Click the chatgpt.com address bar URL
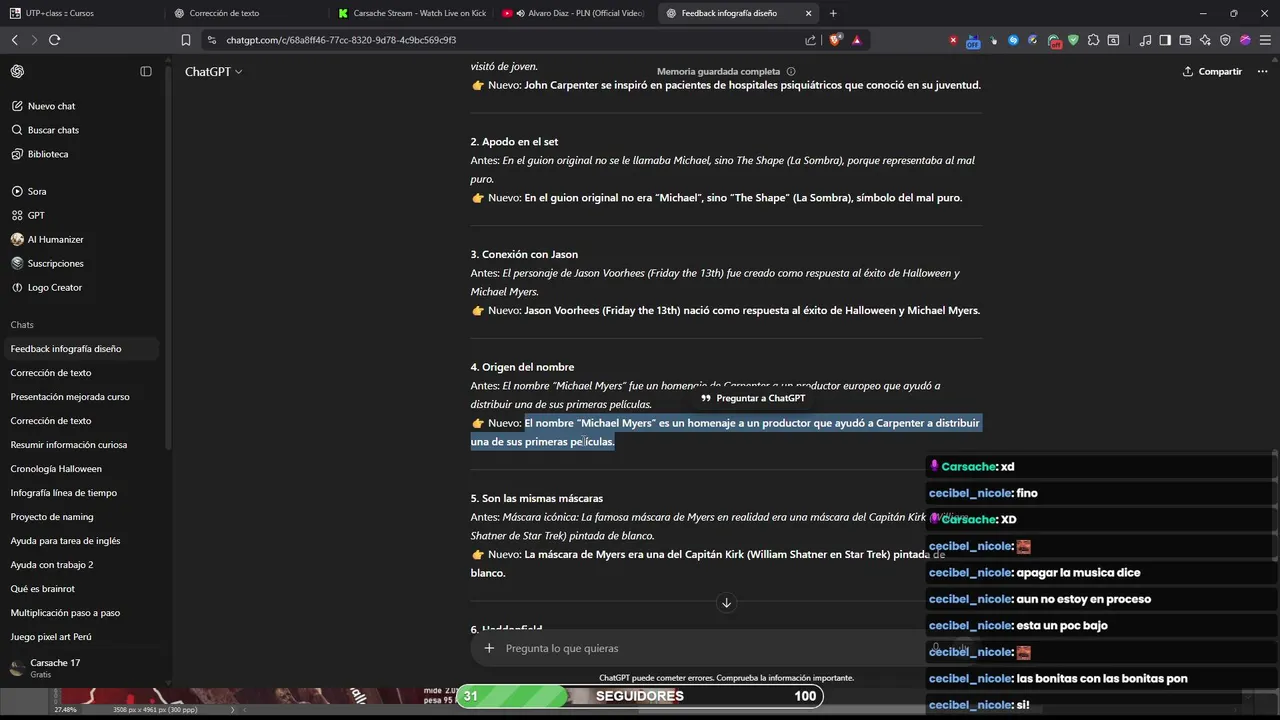Image resolution: width=1280 pixels, height=720 pixels. coord(341,40)
